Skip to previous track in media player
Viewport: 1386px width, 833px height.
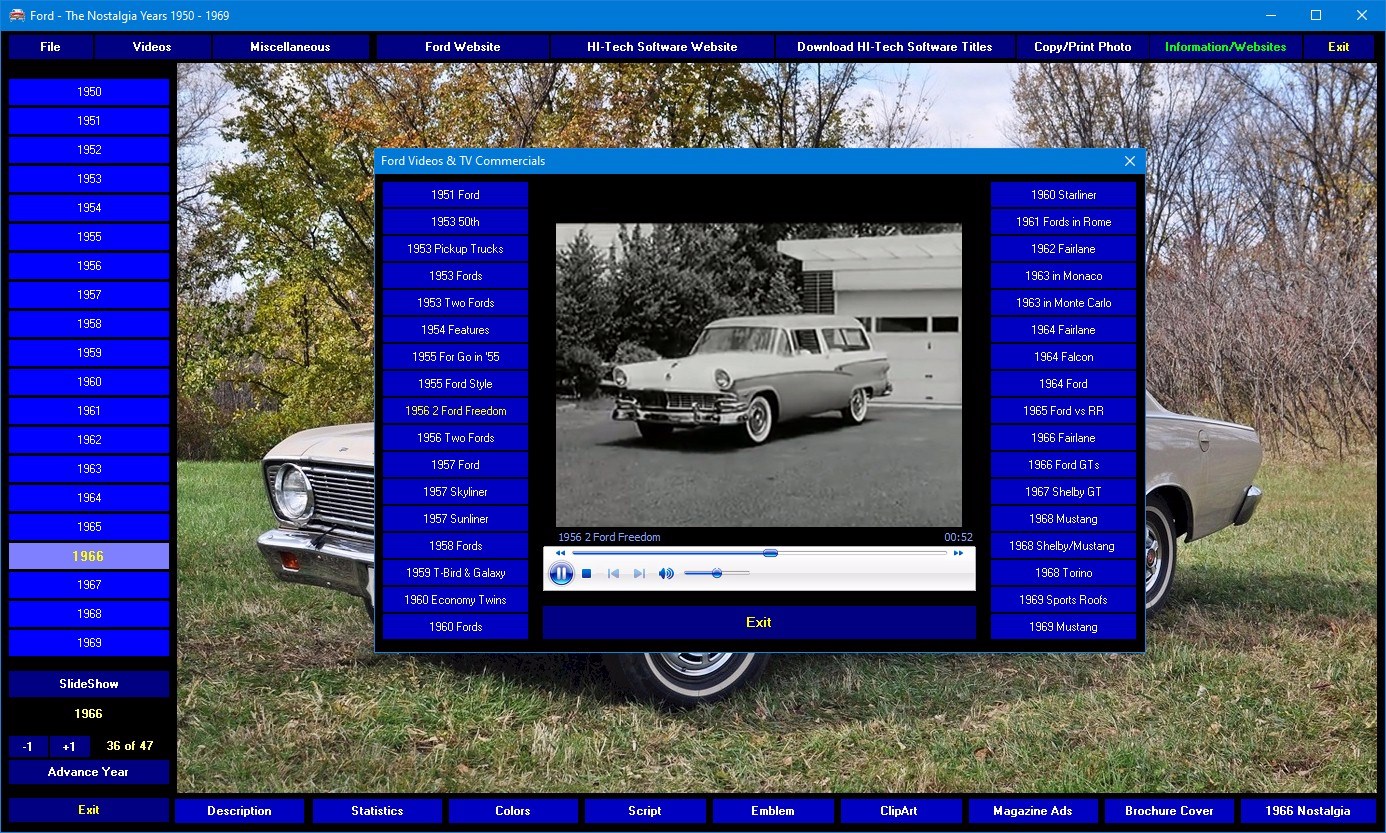(613, 573)
